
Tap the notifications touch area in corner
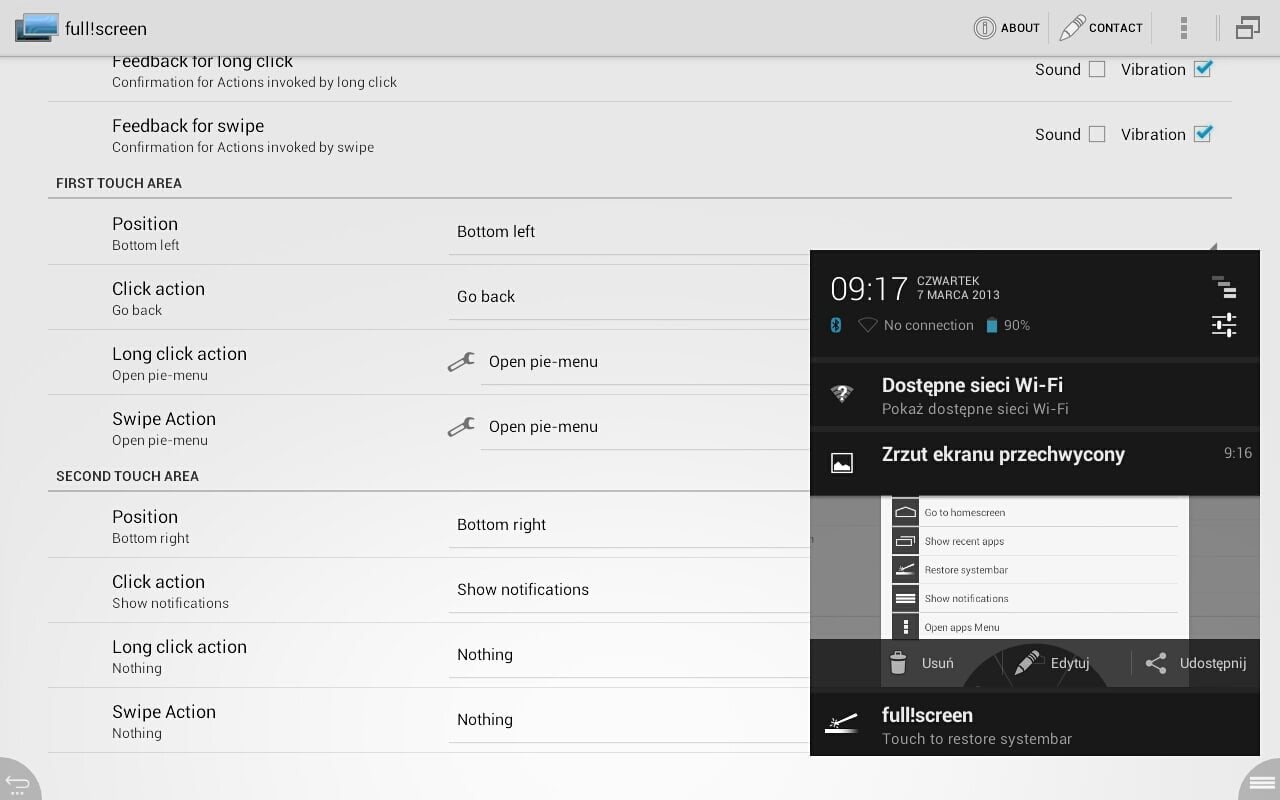1261,781
